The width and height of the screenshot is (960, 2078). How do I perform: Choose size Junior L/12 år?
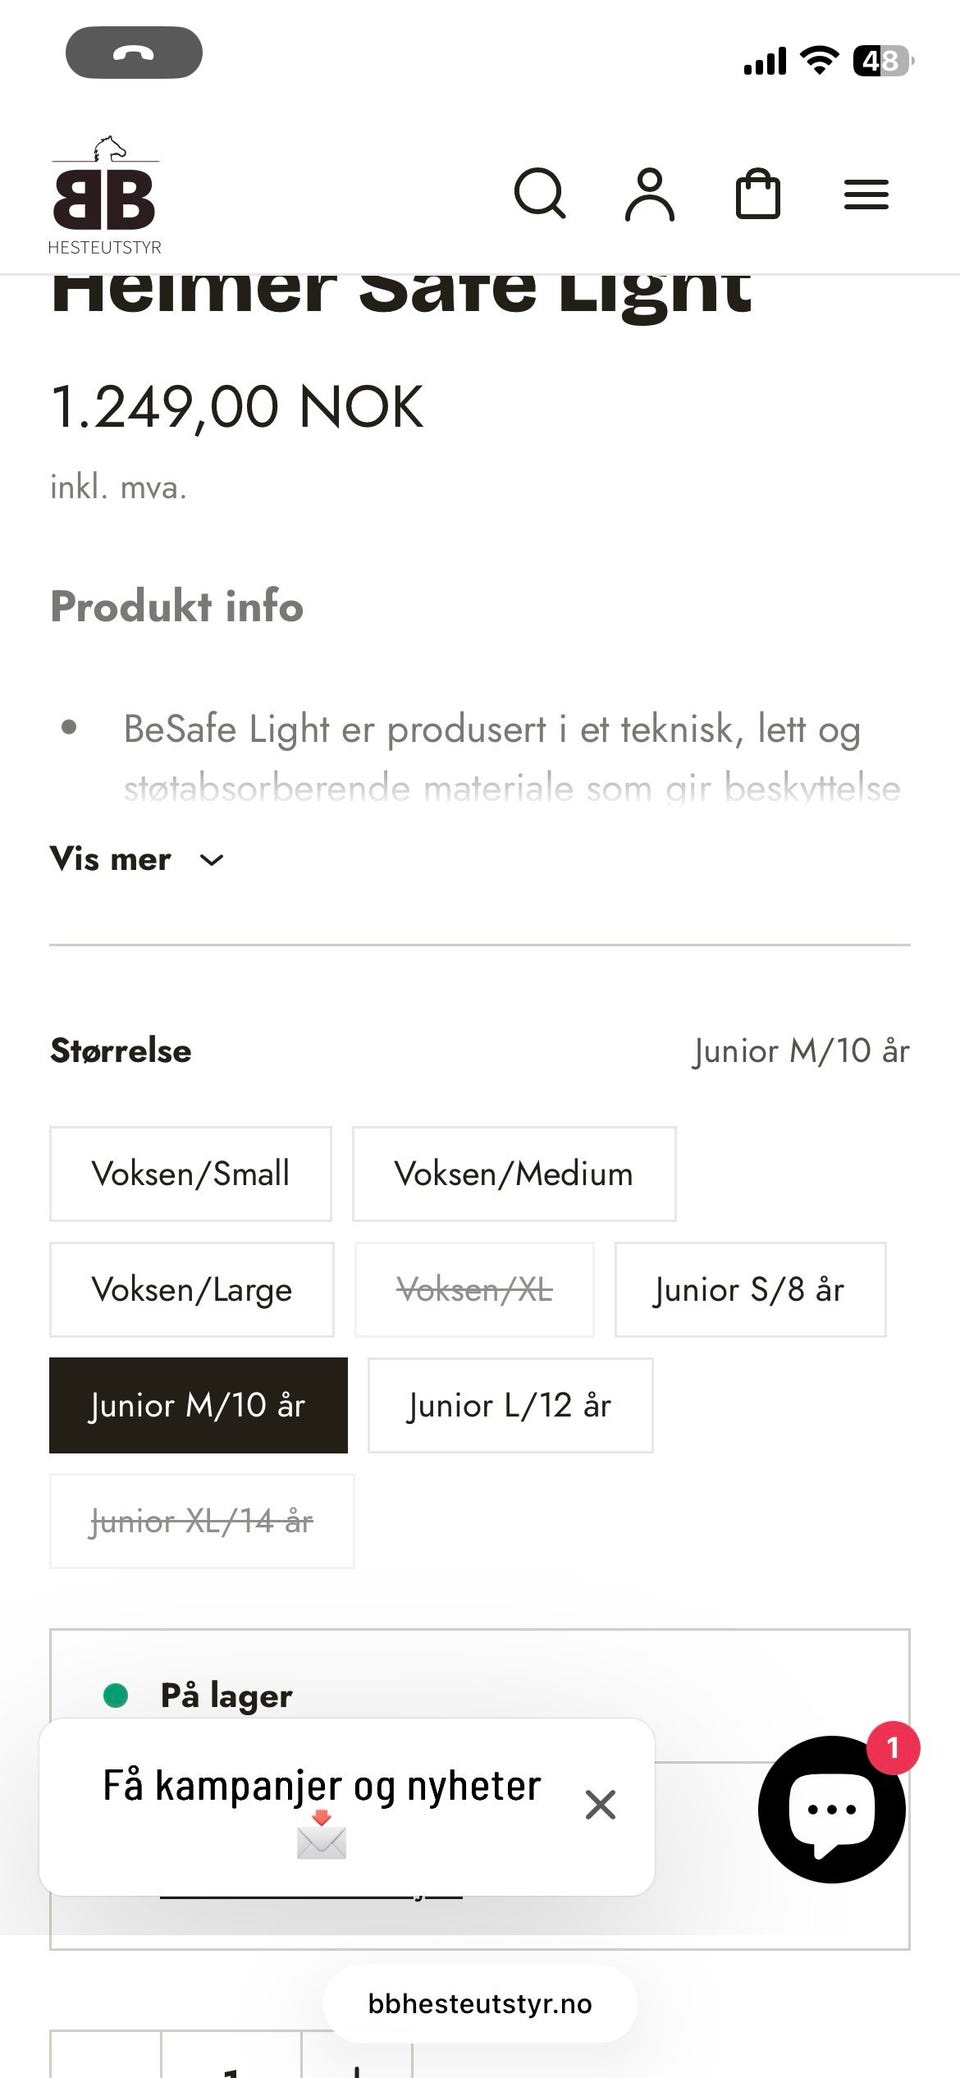click(510, 1406)
